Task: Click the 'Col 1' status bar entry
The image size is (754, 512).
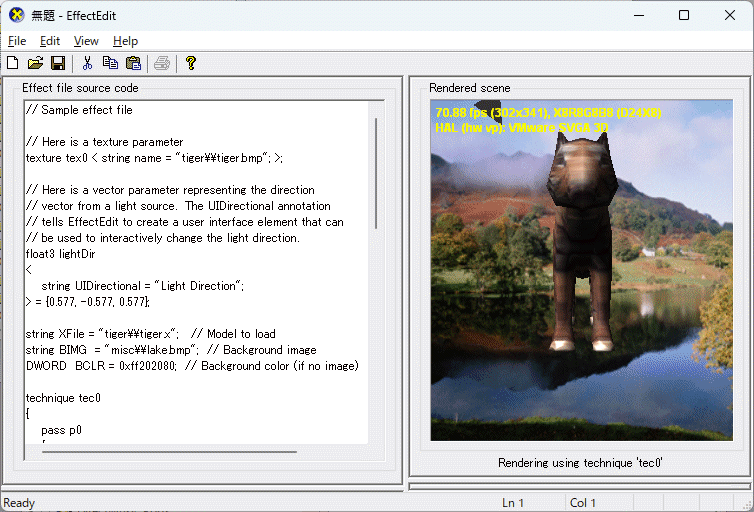Action: click(583, 503)
